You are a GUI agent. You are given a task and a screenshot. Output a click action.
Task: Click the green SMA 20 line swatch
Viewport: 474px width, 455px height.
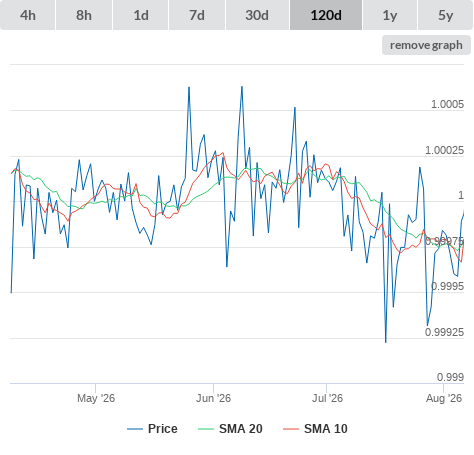(206, 429)
